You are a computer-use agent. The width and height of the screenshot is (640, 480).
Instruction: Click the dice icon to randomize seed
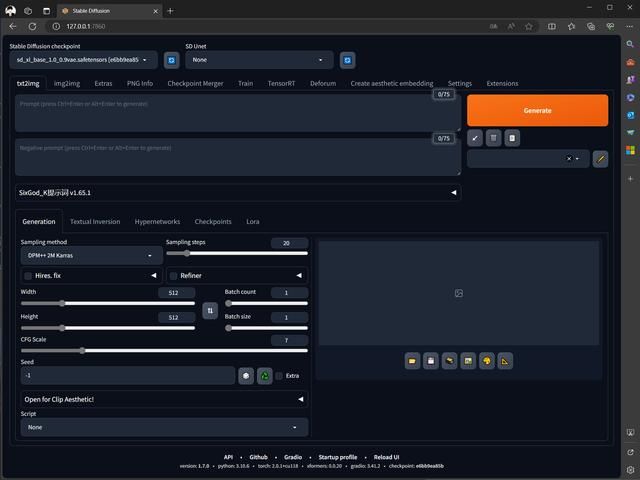click(246, 376)
